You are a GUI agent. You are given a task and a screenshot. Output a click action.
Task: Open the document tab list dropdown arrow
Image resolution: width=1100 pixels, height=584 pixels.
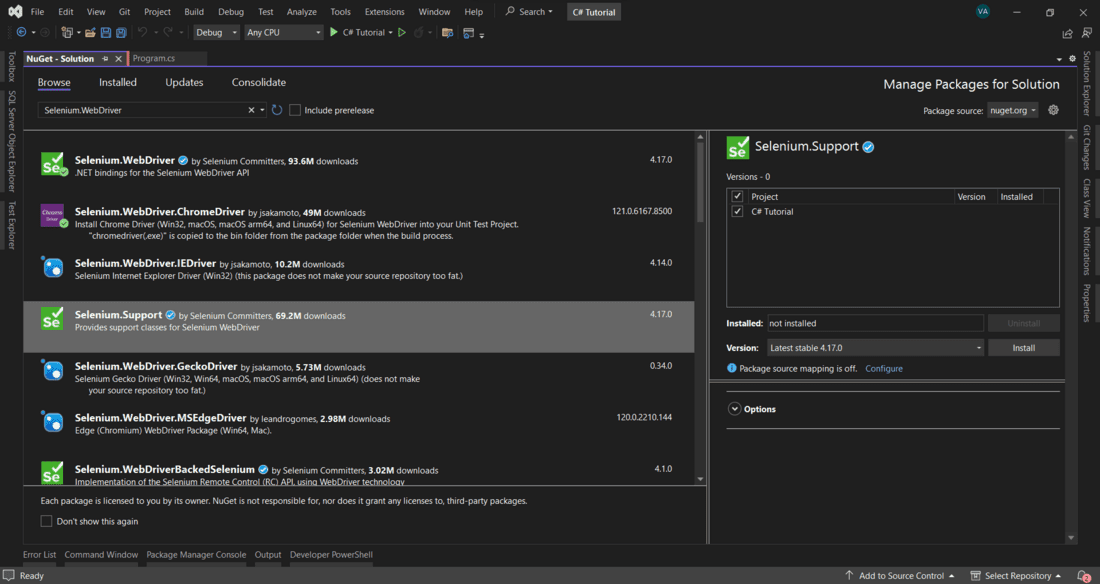1059,59
